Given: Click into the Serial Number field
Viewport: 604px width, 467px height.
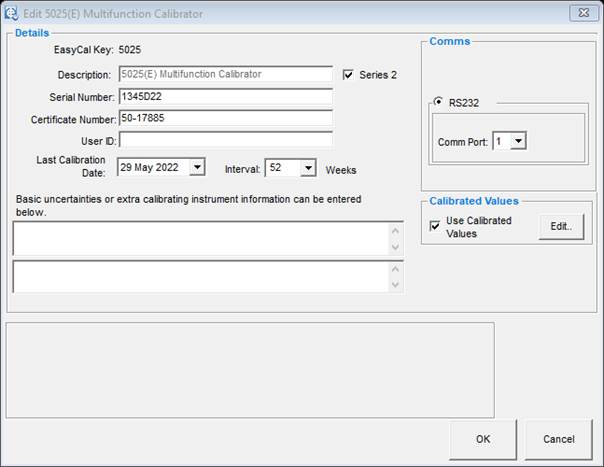Looking at the screenshot, I should point(225,97).
